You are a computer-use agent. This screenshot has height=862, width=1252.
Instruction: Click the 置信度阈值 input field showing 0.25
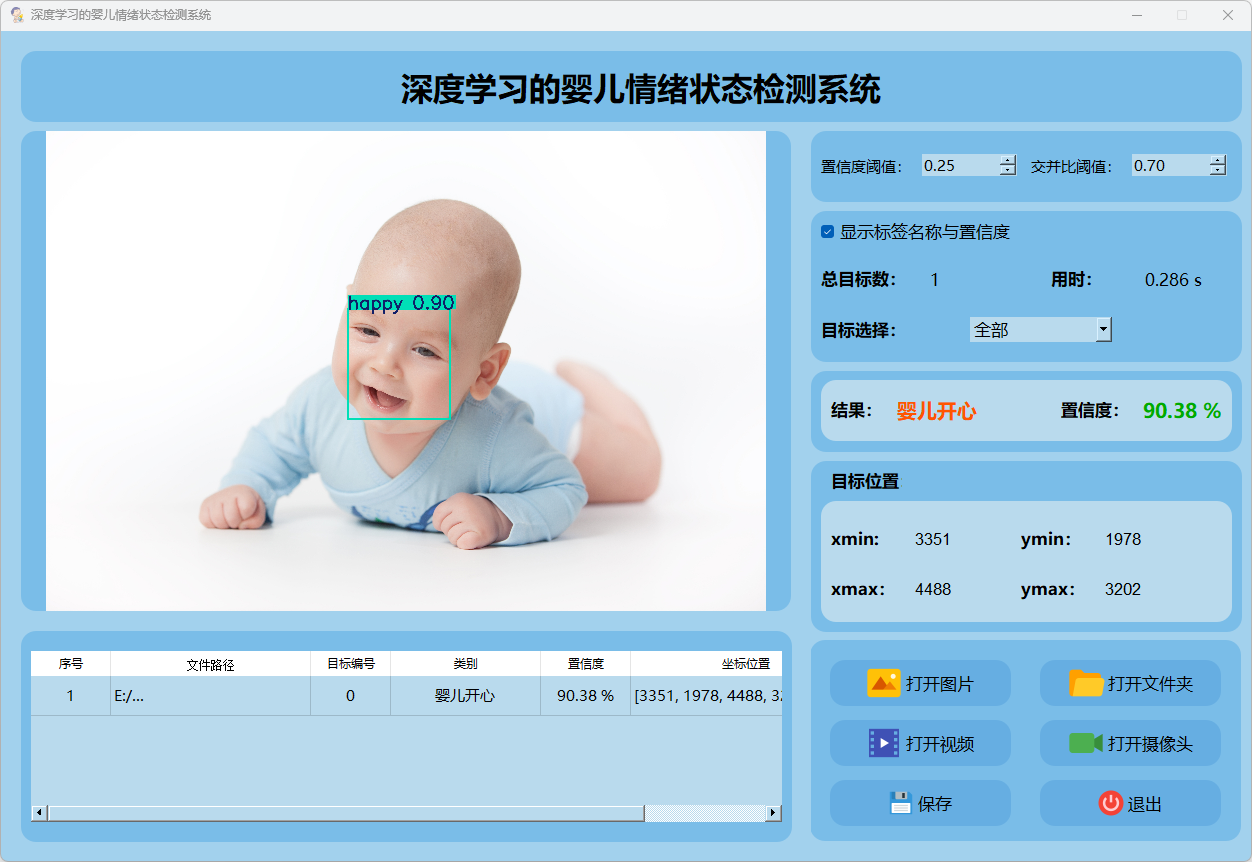[958, 165]
